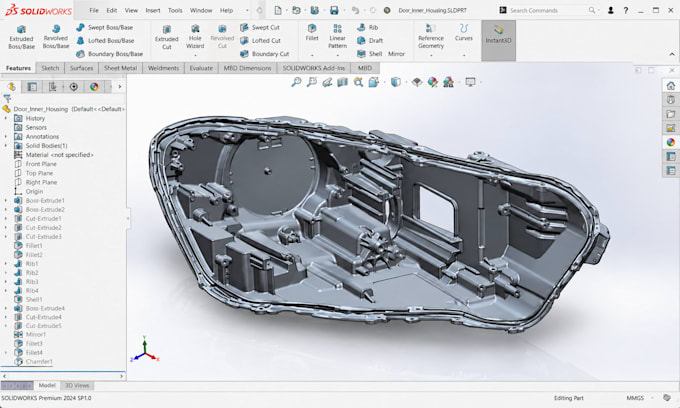Select the Draft tool
This screenshot has height=408, width=680.
coord(369,41)
